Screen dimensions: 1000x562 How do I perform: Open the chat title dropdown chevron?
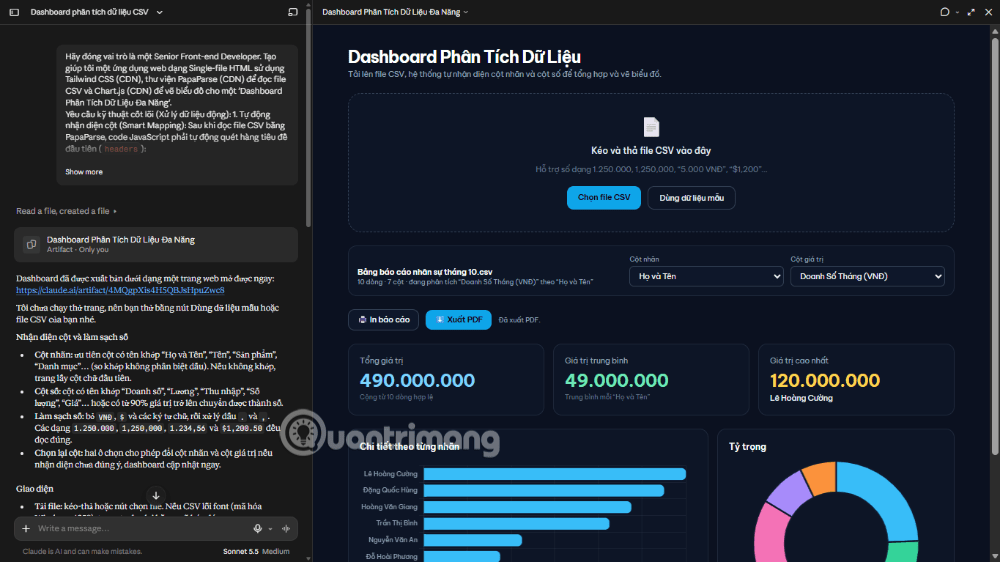(x=159, y=12)
